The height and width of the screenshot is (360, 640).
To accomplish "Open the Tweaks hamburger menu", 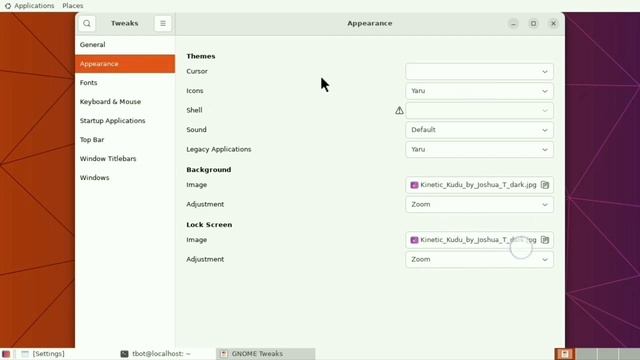I will (163, 24).
